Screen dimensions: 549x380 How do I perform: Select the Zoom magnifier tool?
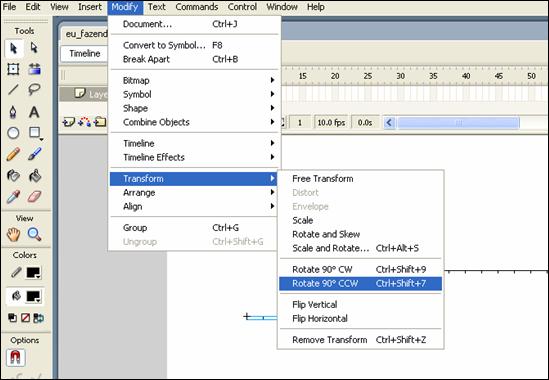34,234
